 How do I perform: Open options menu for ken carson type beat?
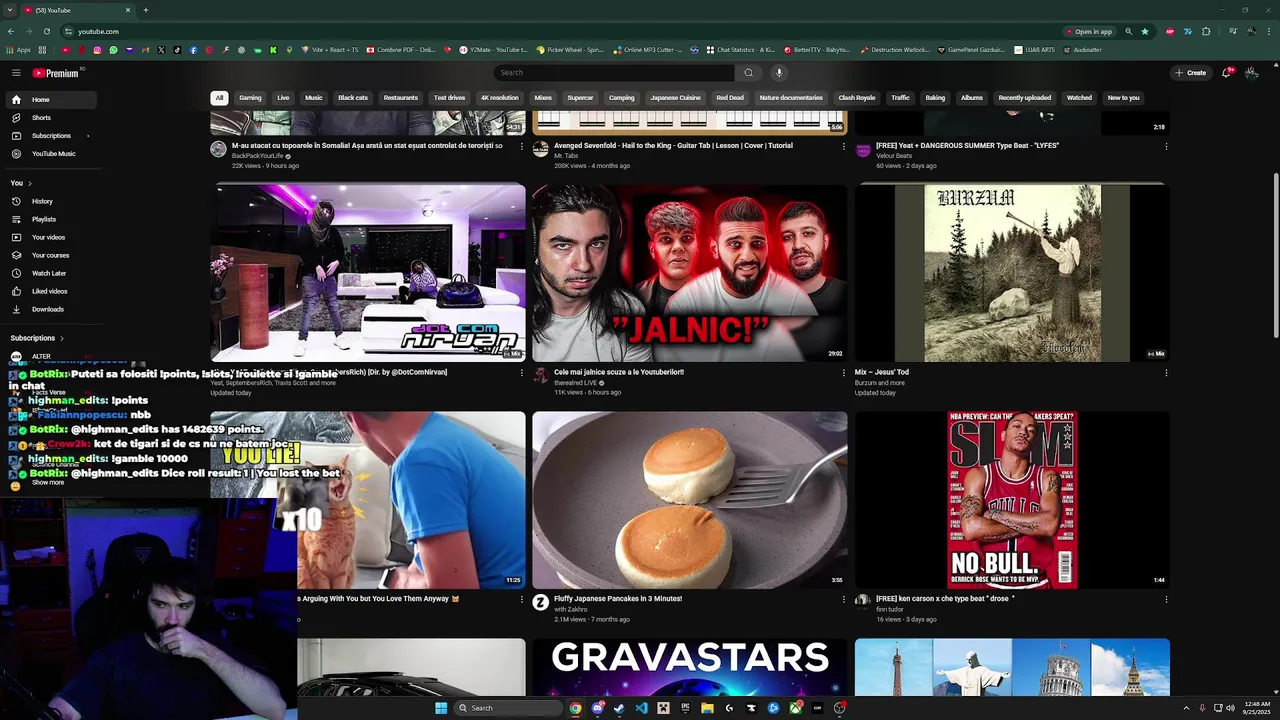pos(1166,600)
